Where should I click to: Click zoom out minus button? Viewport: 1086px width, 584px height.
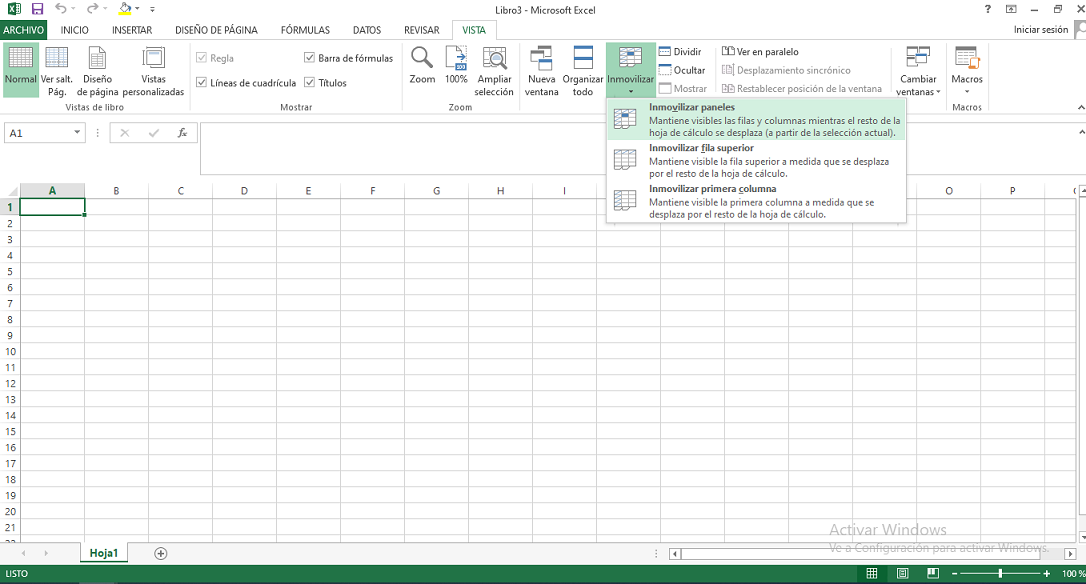pos(954,574)
